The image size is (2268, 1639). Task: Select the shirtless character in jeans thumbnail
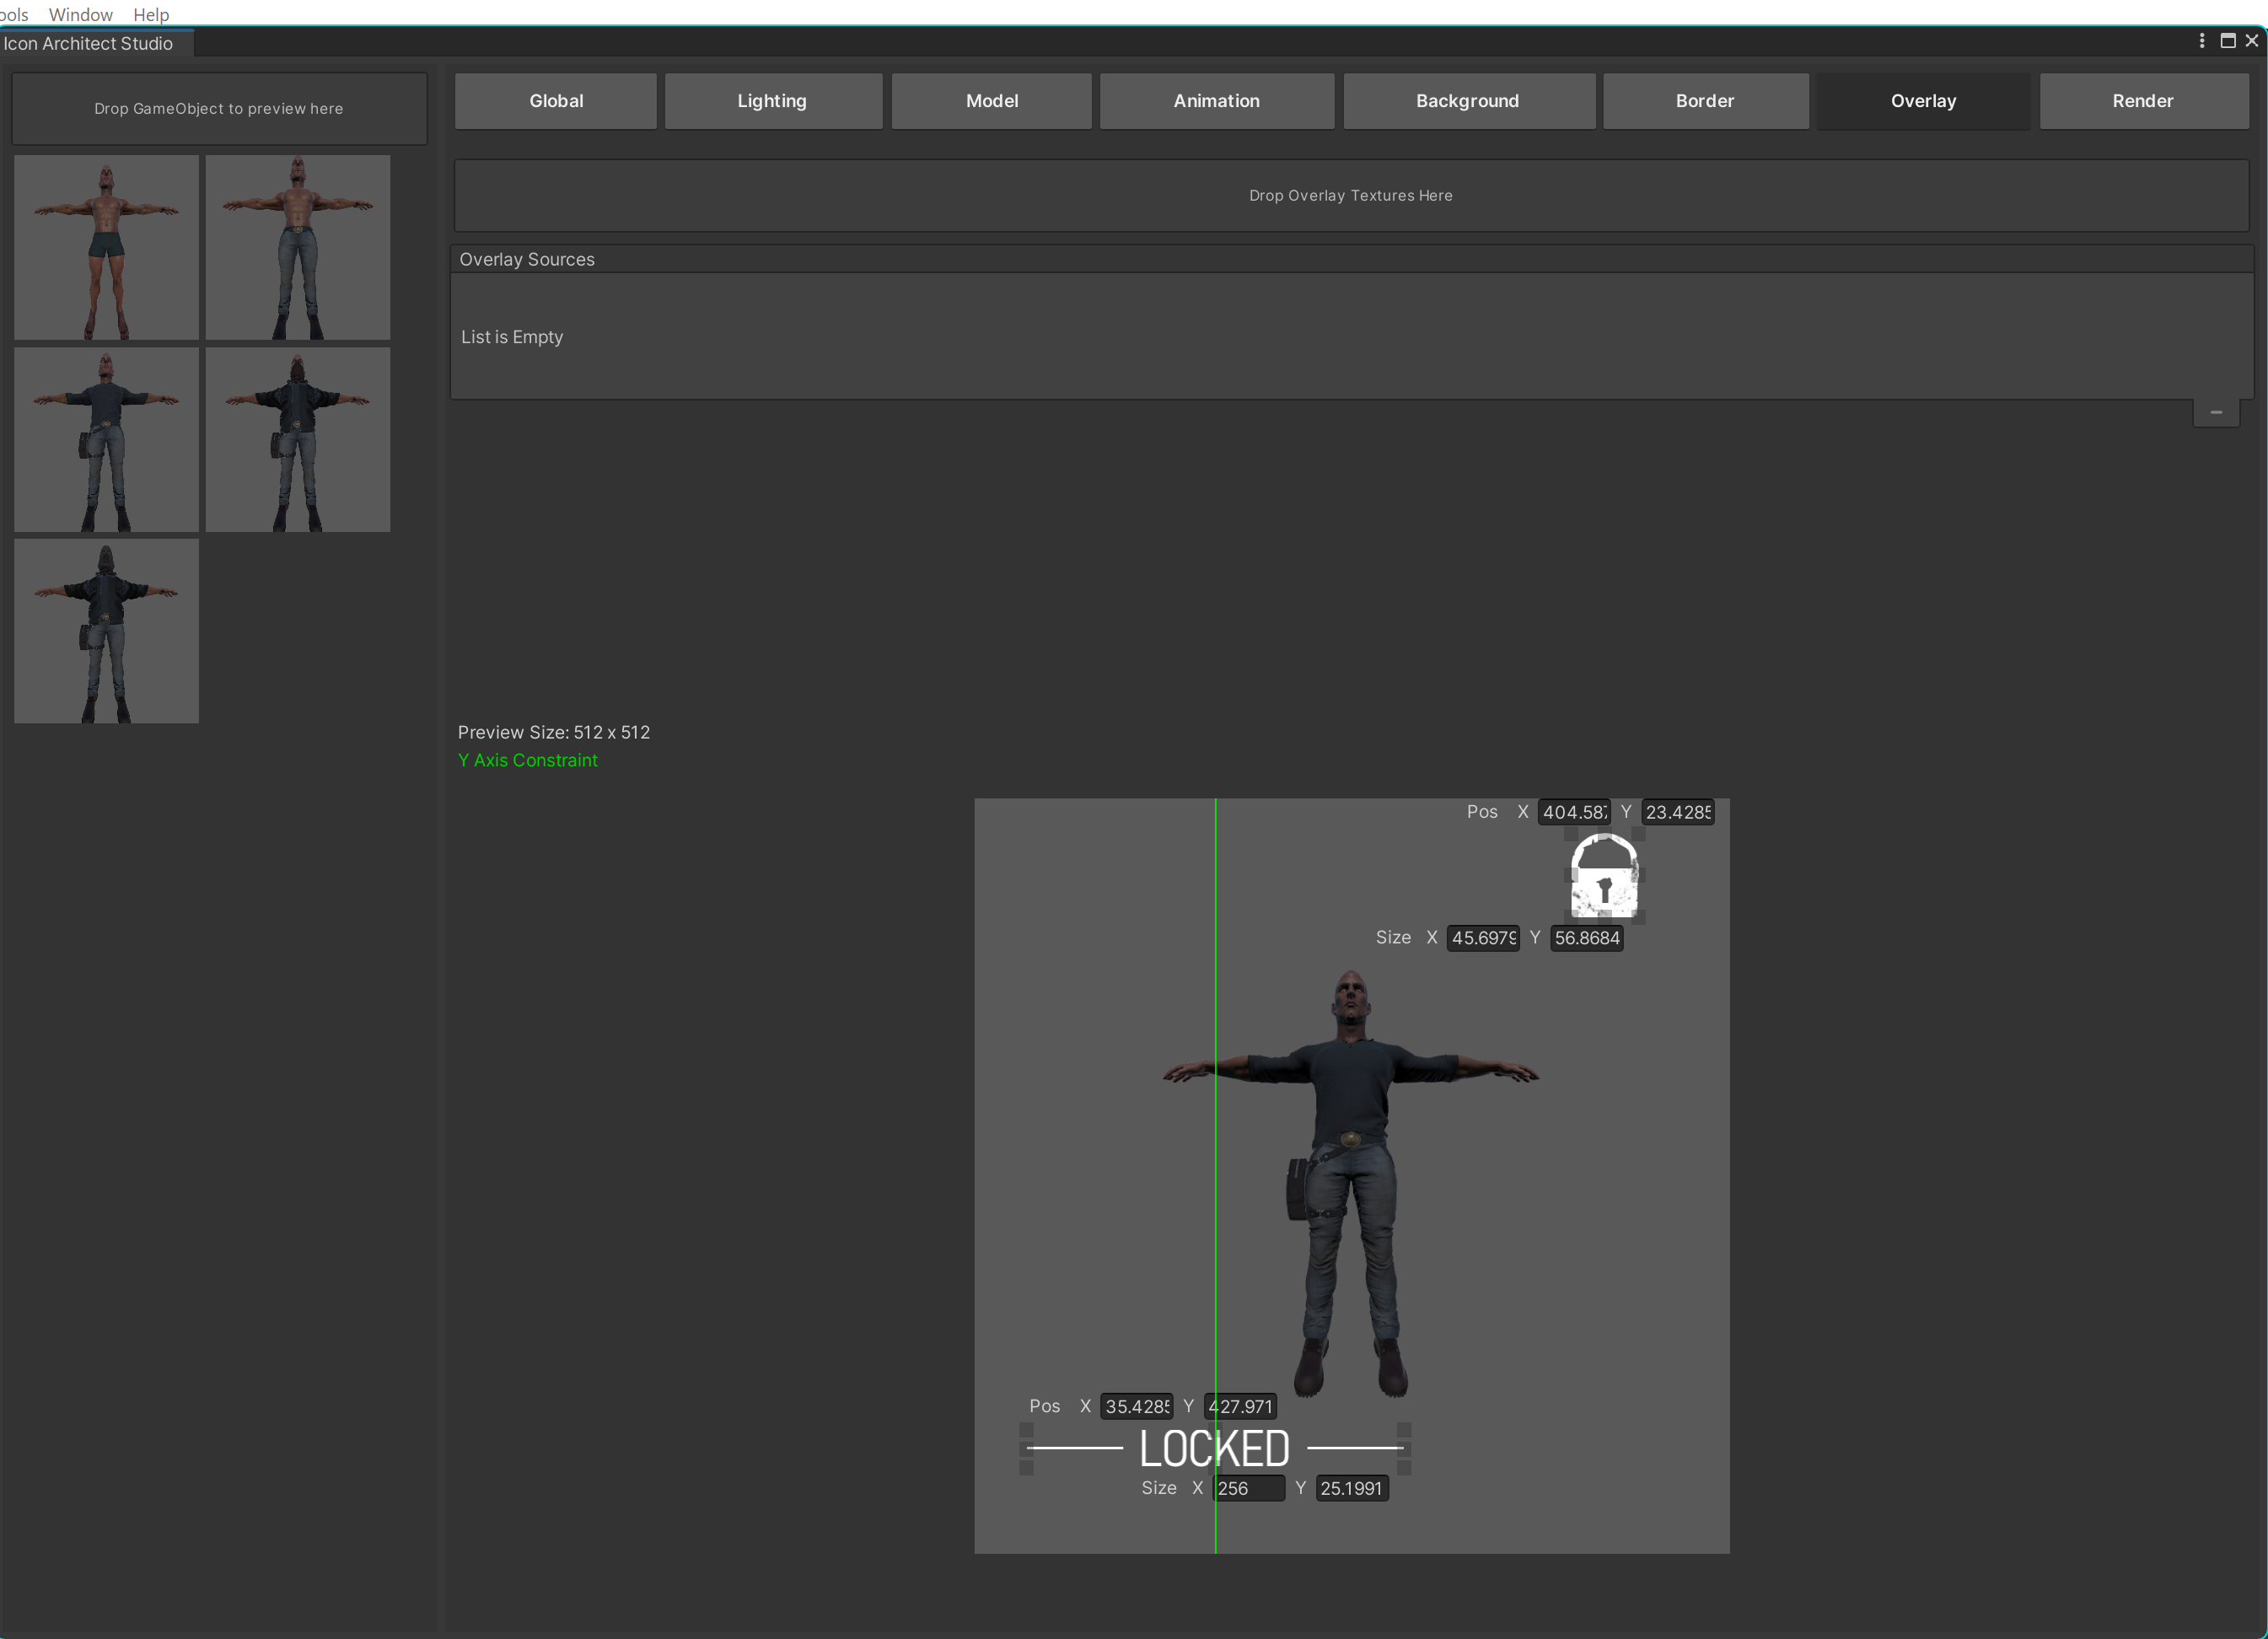[x=298, y=247]
